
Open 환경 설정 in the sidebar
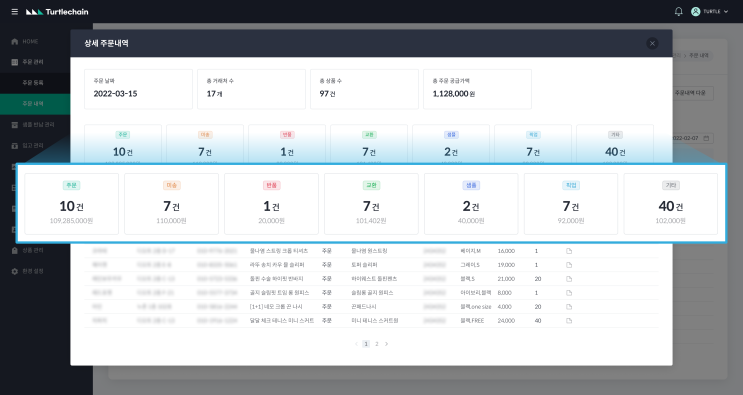(33, 271)
